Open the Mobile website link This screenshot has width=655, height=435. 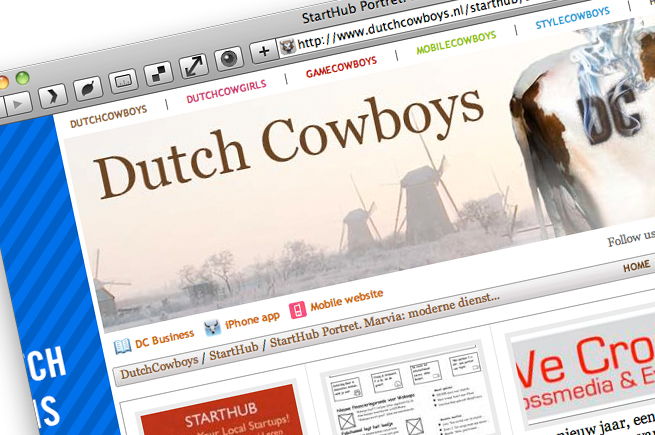[x=347, y=300]
